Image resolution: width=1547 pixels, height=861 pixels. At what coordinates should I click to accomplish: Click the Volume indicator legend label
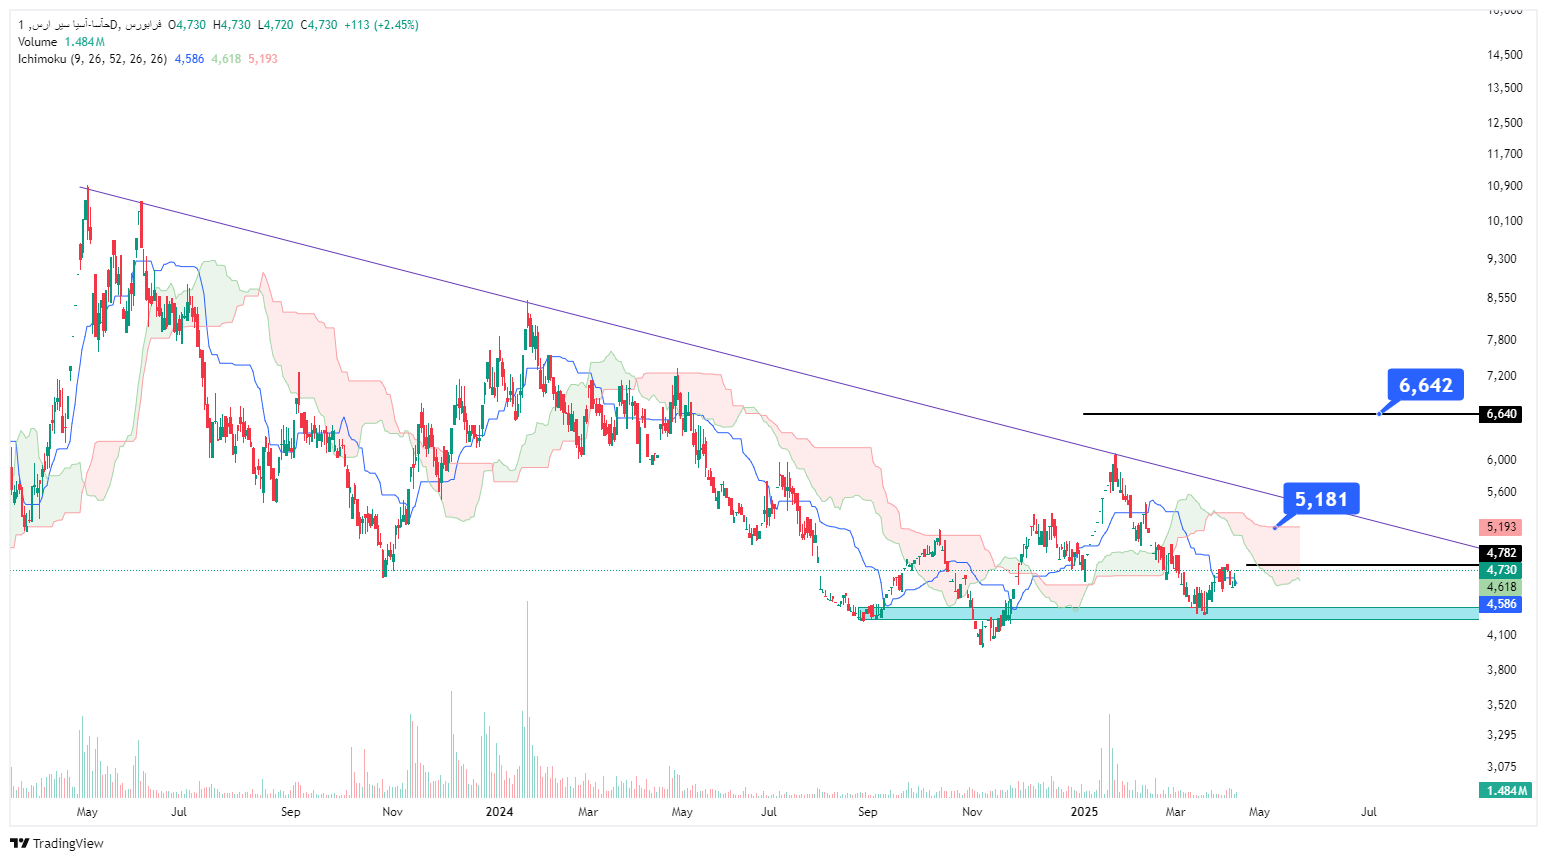point(38,42)
